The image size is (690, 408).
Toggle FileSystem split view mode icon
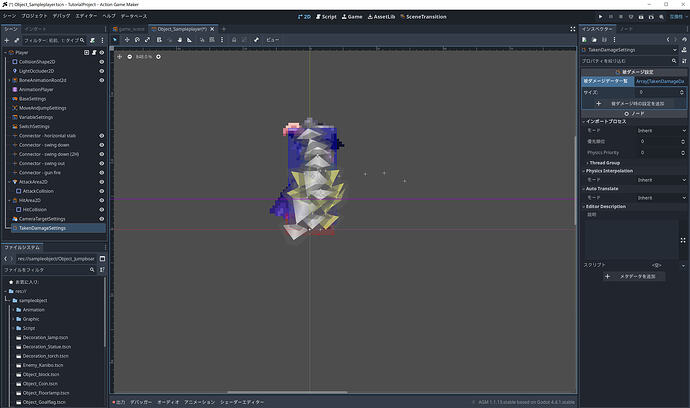point(102,259)
